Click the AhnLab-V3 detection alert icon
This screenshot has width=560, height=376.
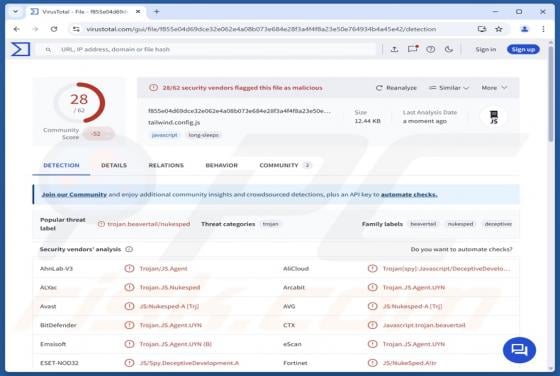[129, 269]
